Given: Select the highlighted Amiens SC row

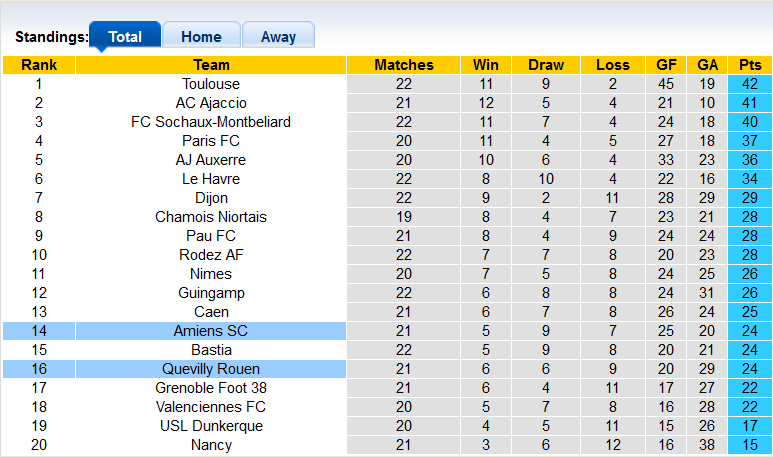Looking at the screenshot, I should pyautogui.click(x=211, y=331).
